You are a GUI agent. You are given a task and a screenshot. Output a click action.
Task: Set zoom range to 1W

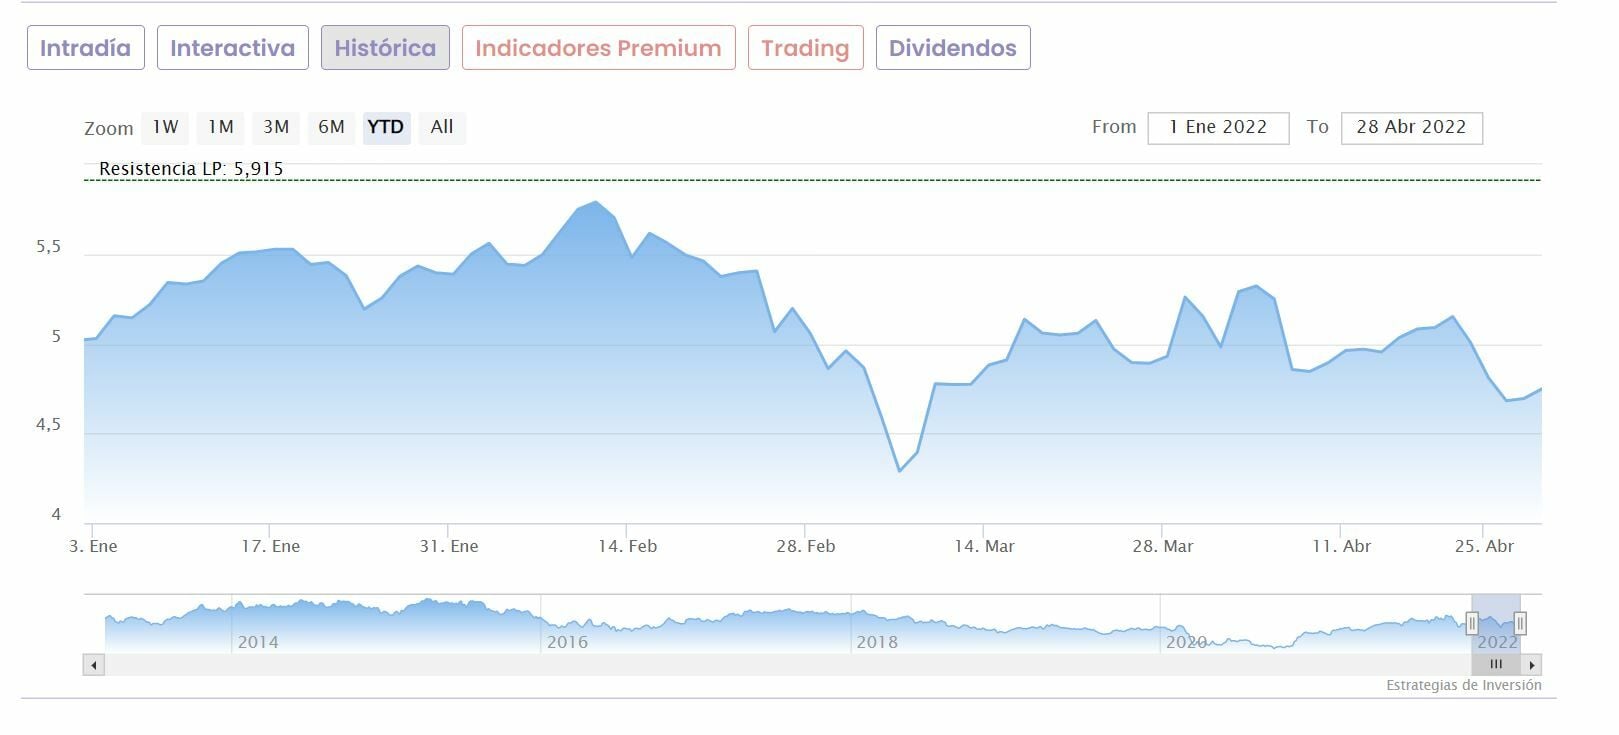point(165,127)
